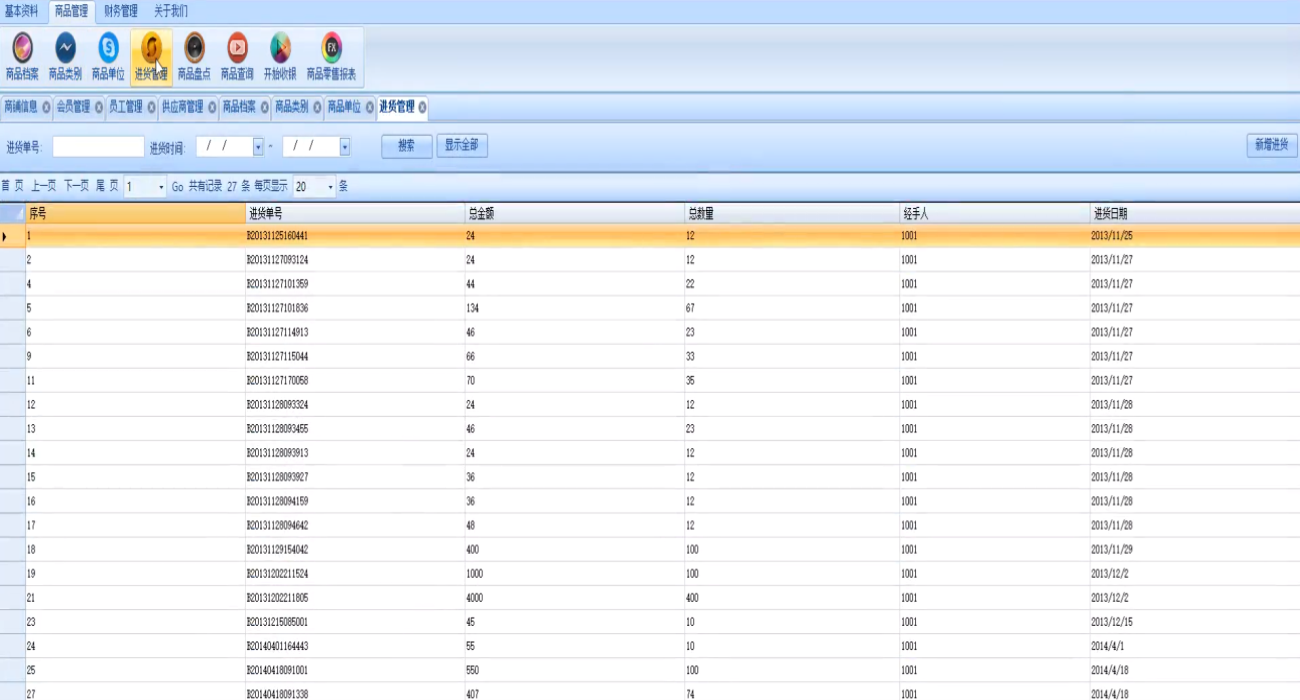The image size is (1300, 700).
Task: Click the Go pagination button
Action: (x=177, y=187)
